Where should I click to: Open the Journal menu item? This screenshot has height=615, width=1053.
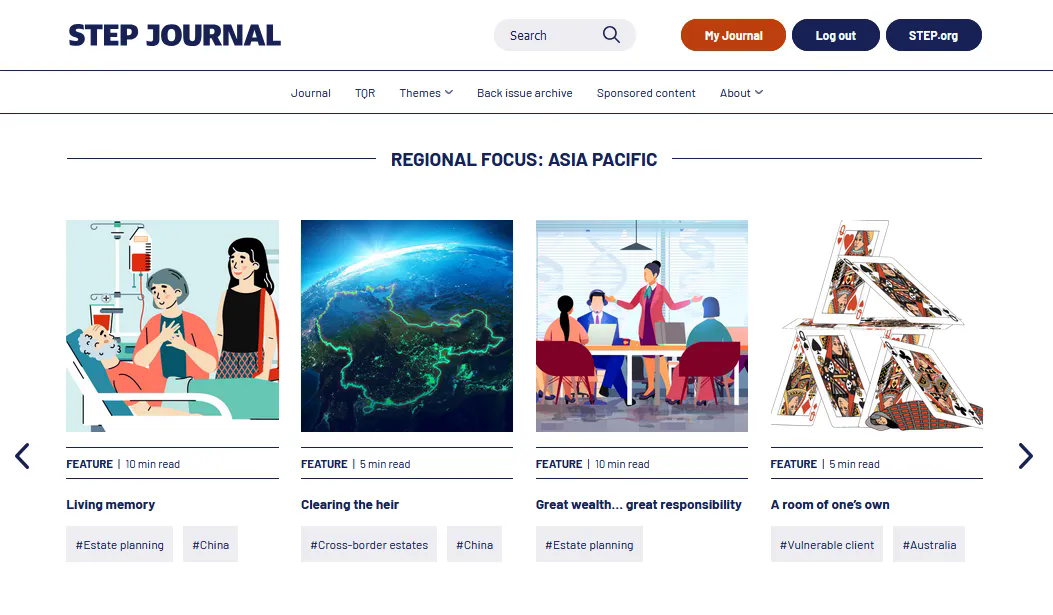(310, 93)
